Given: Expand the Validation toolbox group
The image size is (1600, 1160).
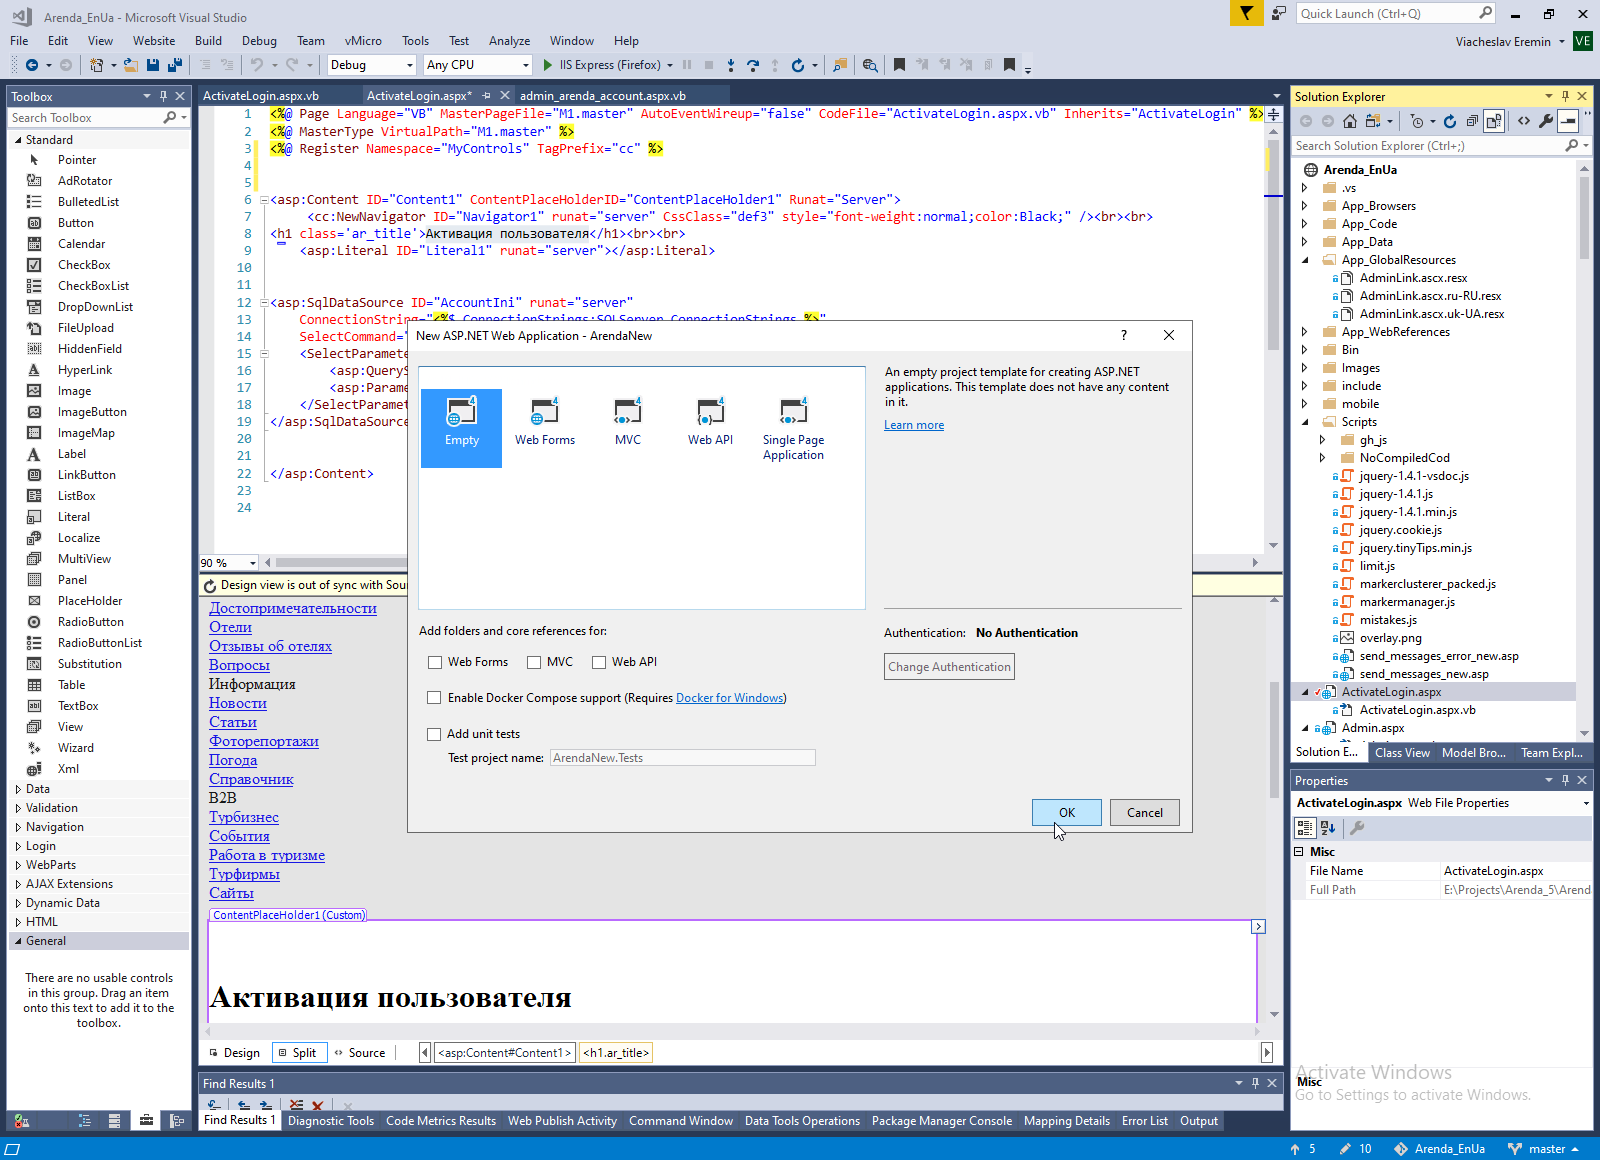Looking at the screenshot, I should [x=18, y=808].
